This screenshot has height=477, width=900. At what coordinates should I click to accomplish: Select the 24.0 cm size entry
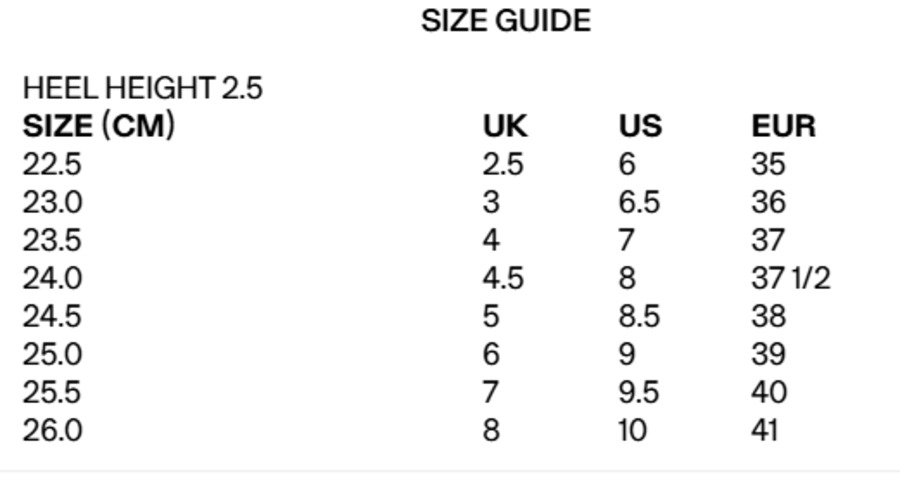coord(53,278)
